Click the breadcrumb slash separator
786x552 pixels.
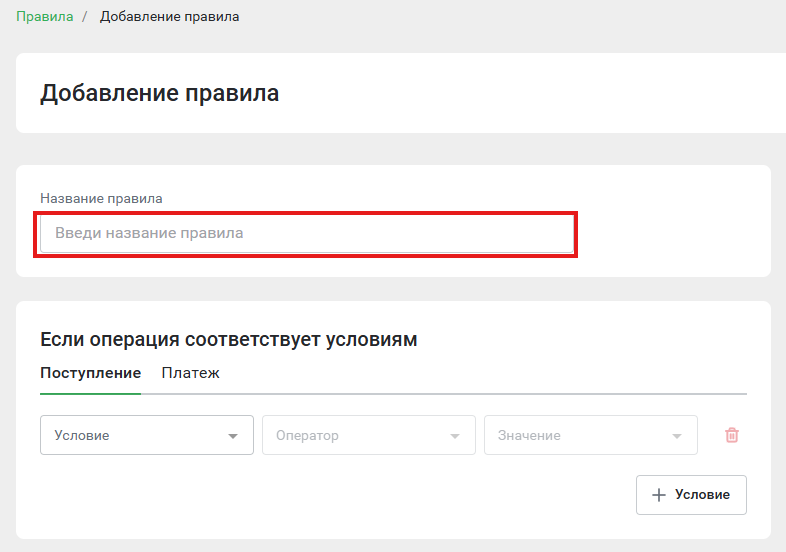(x=85, y=17)
